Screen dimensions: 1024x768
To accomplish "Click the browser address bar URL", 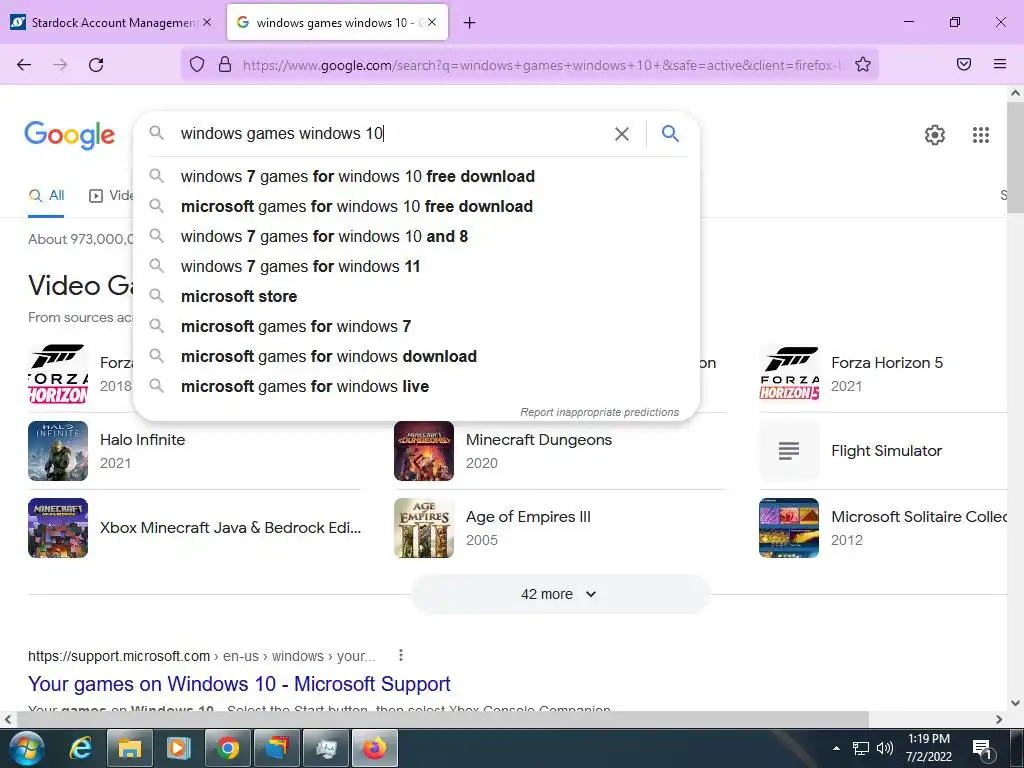I will coord(542,65).
